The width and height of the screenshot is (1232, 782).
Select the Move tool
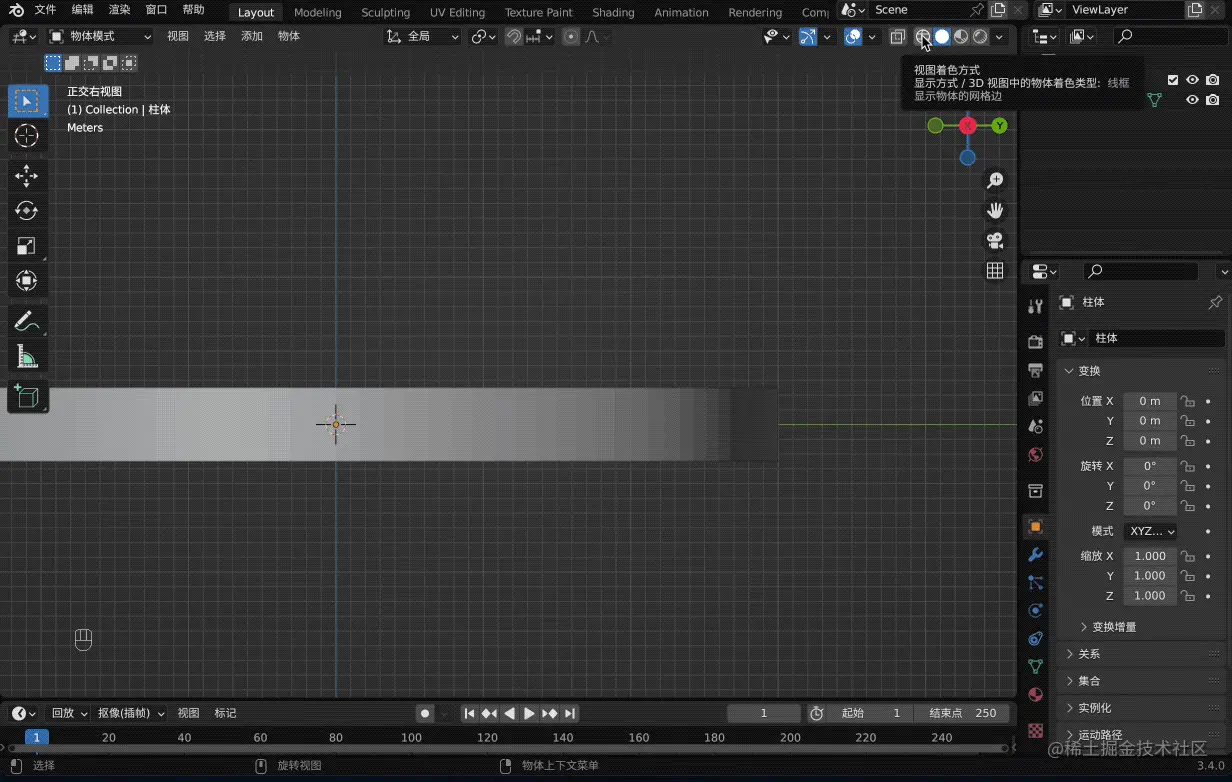coord(27,176)
